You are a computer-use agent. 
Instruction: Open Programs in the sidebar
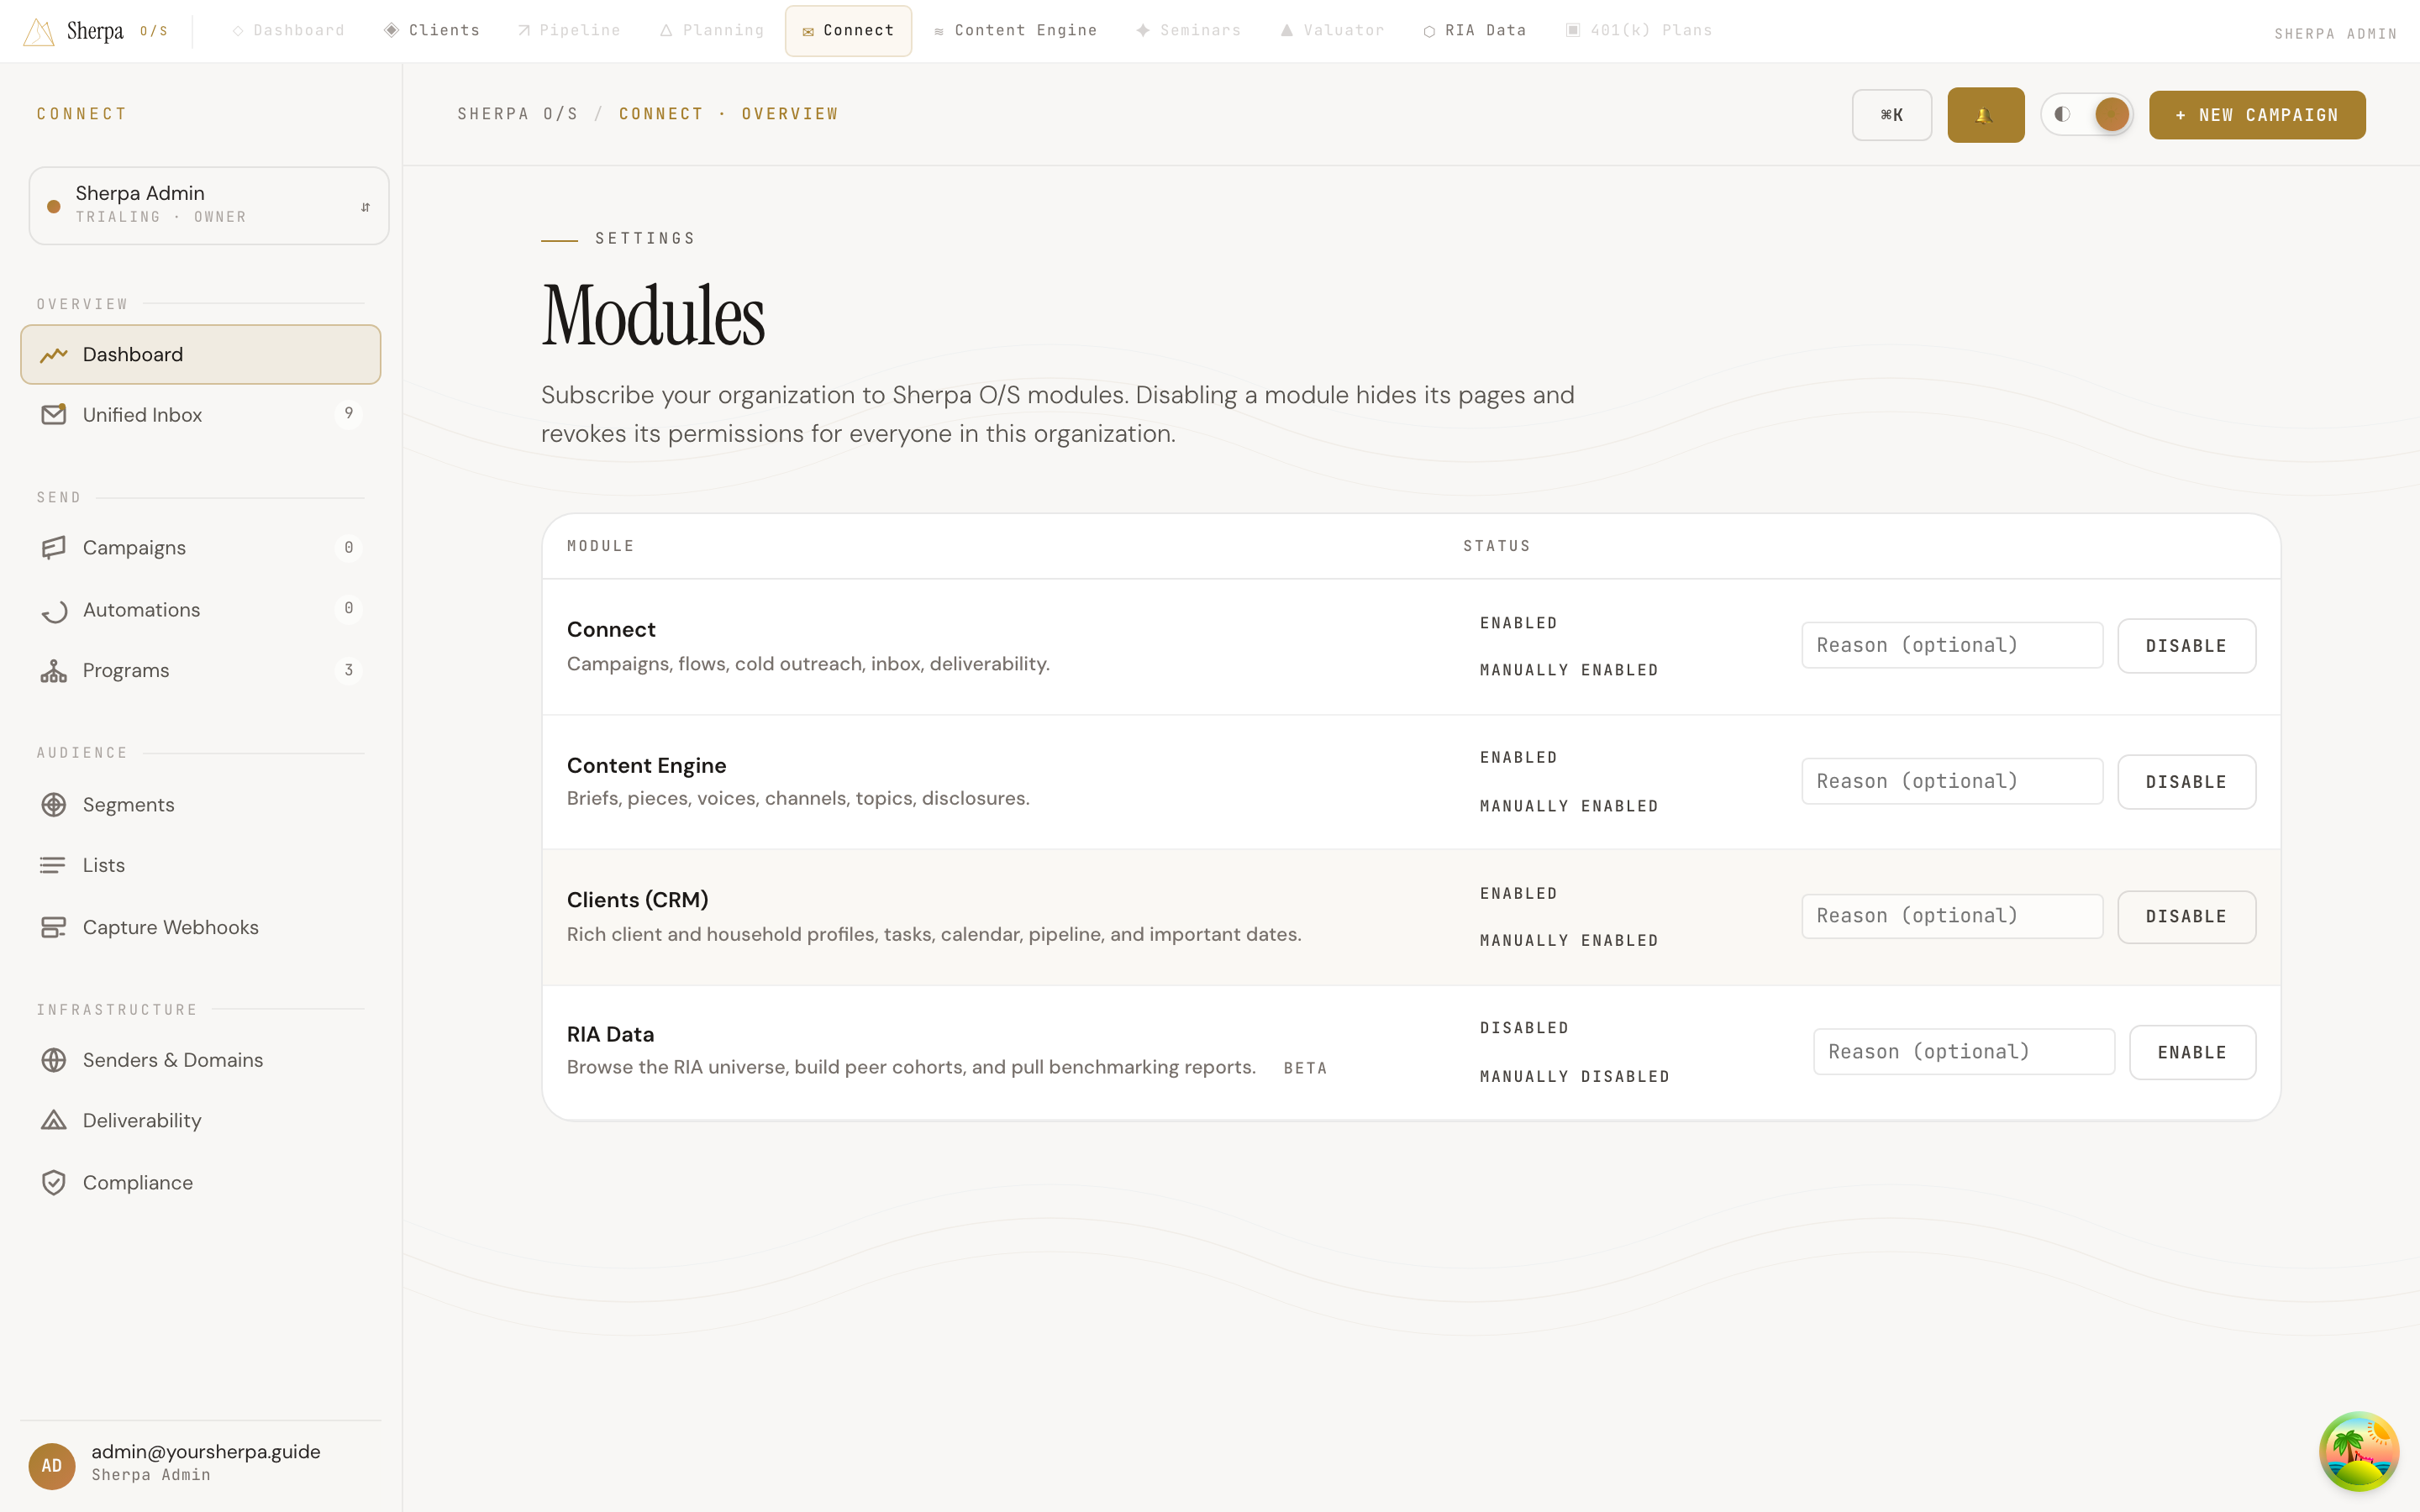(200, 670)
